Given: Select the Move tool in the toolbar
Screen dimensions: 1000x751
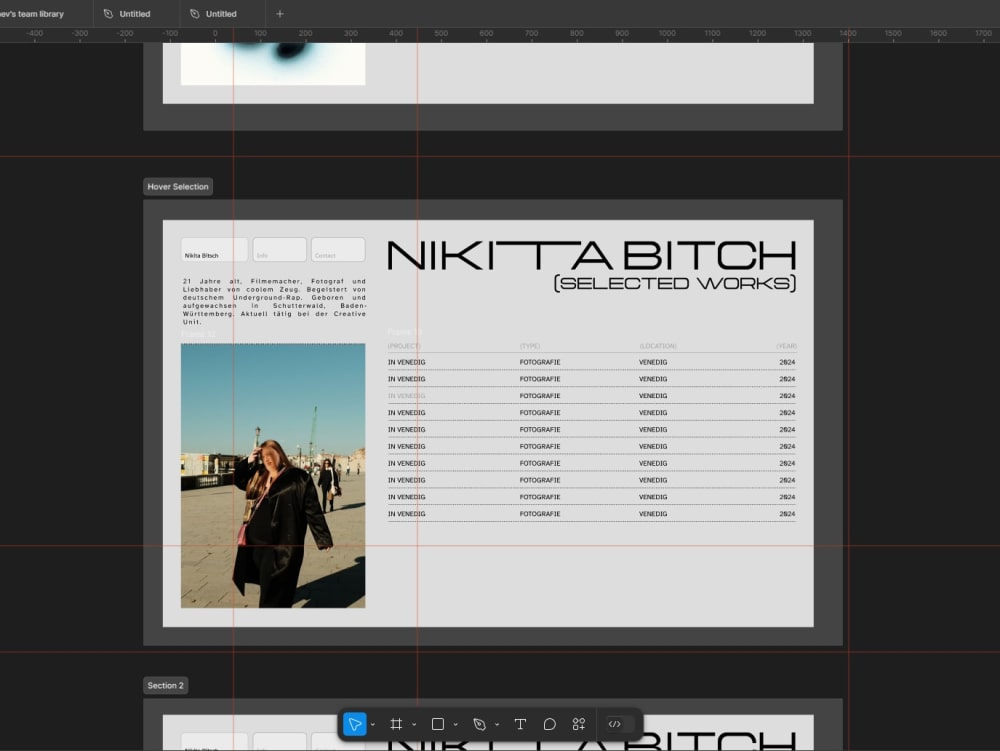Looking at the screenshot, I should coord(355,724).
